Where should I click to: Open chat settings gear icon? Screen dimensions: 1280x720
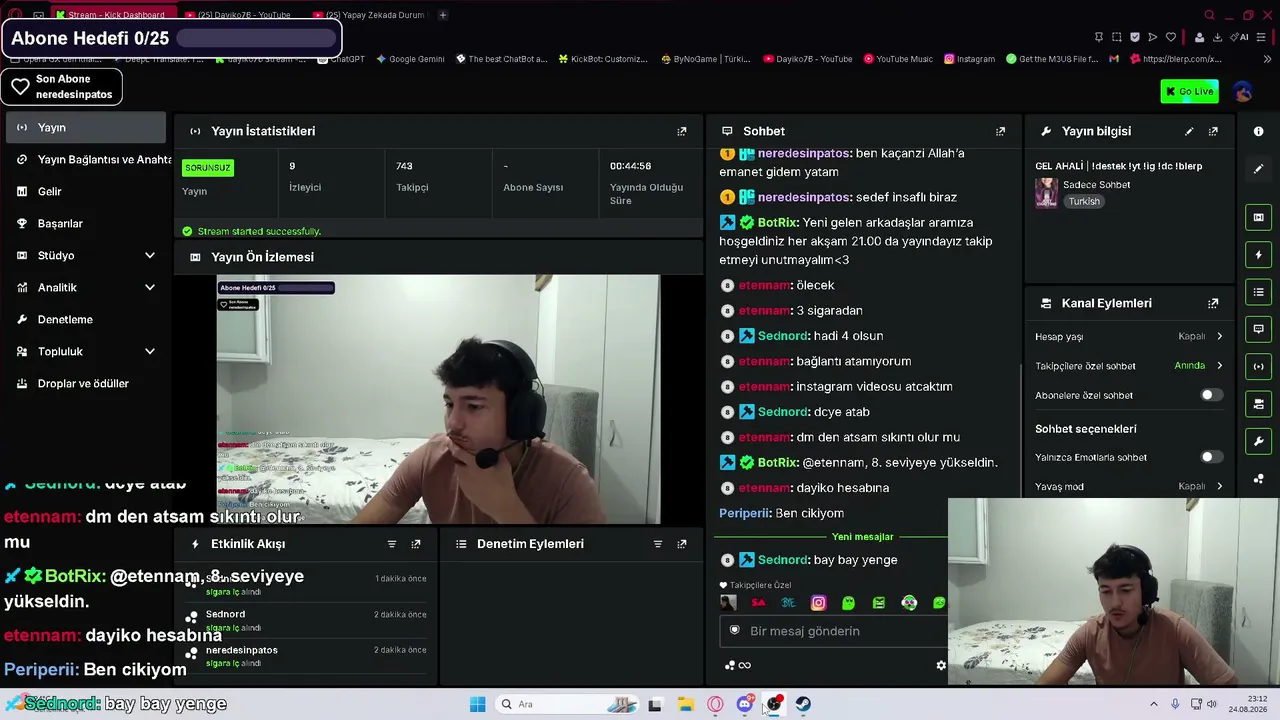point(940,665)
